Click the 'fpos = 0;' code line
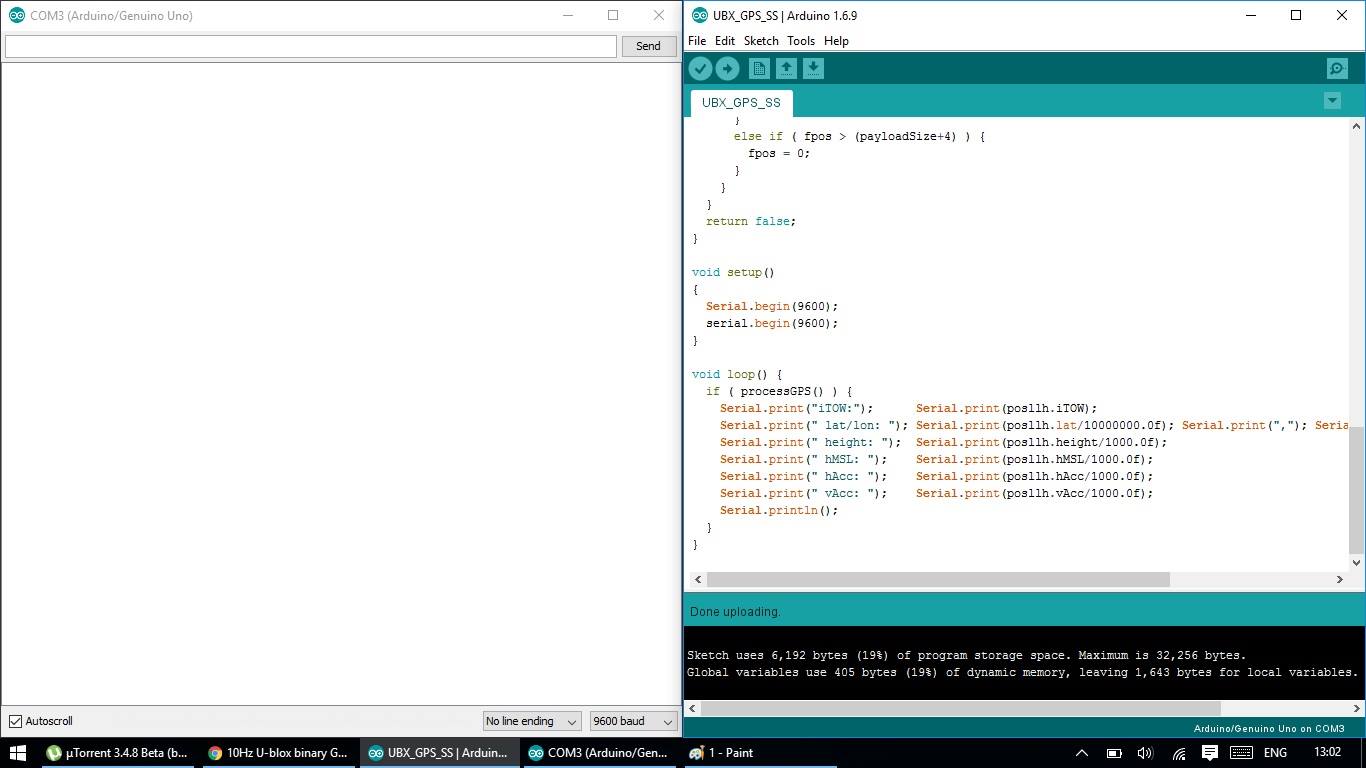1366x768 pixels. coord(779,153)
